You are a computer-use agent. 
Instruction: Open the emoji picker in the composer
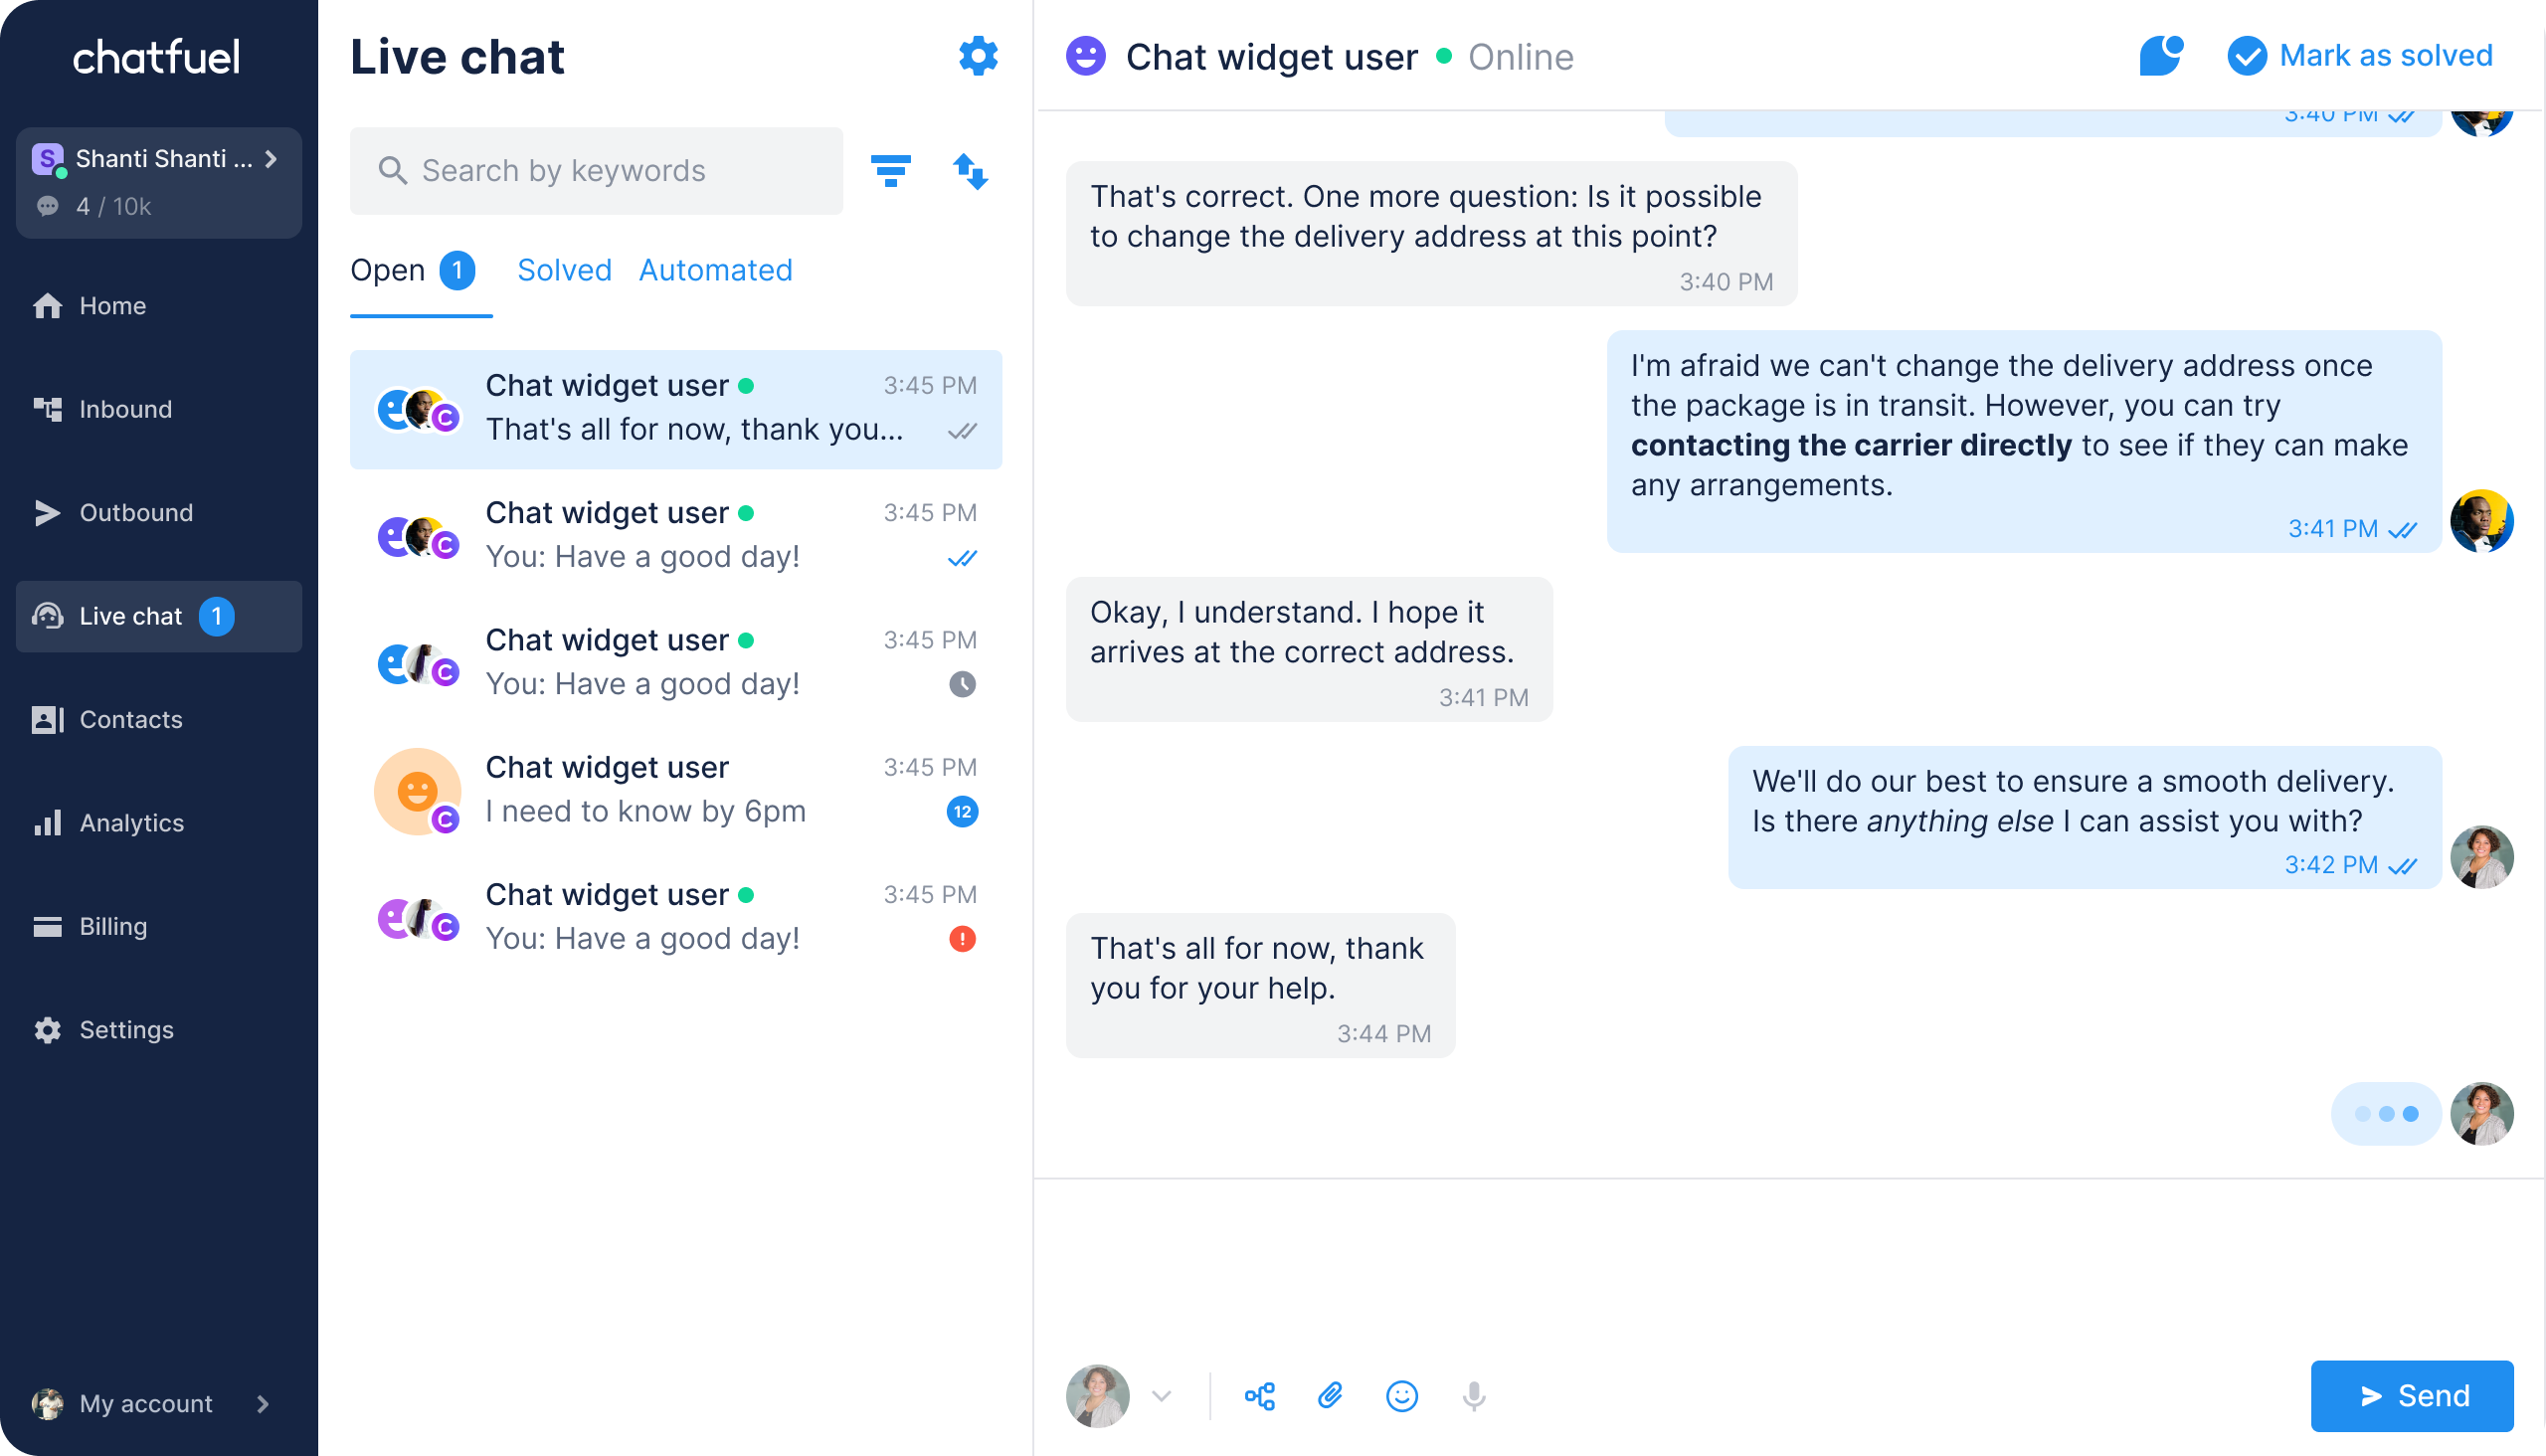[x=1402, y=1394]
